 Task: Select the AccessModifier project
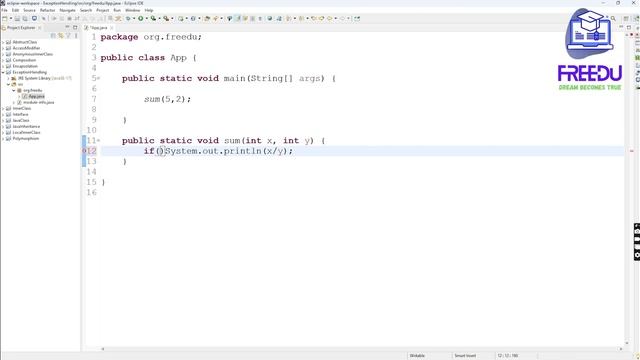tap(26, 48)
